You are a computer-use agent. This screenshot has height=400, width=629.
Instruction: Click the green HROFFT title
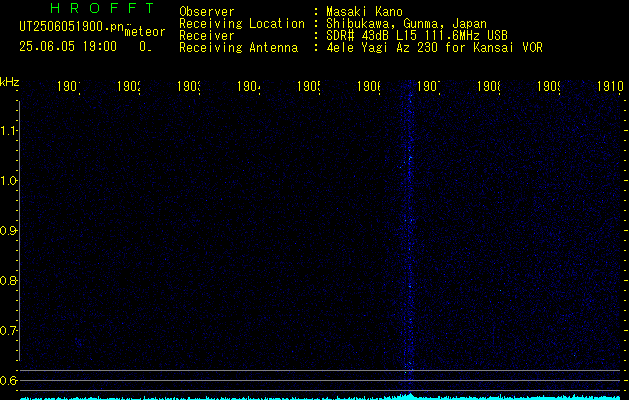tap(102, 8)
